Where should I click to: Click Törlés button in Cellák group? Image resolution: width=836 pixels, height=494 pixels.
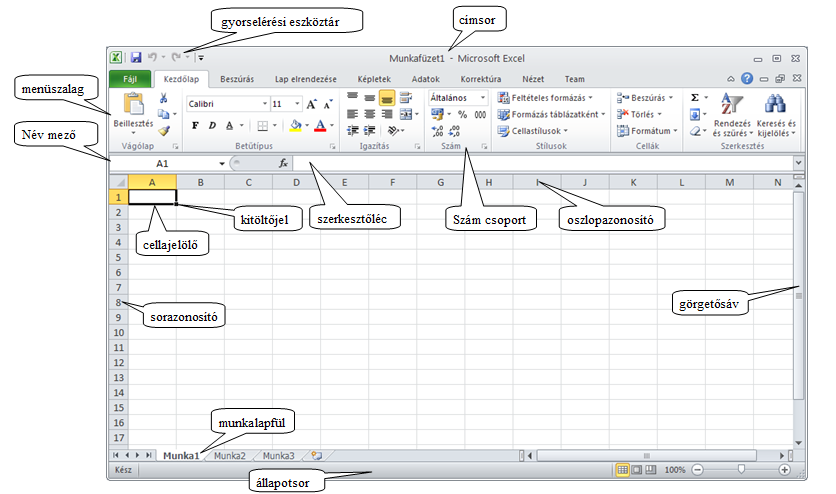639,114
